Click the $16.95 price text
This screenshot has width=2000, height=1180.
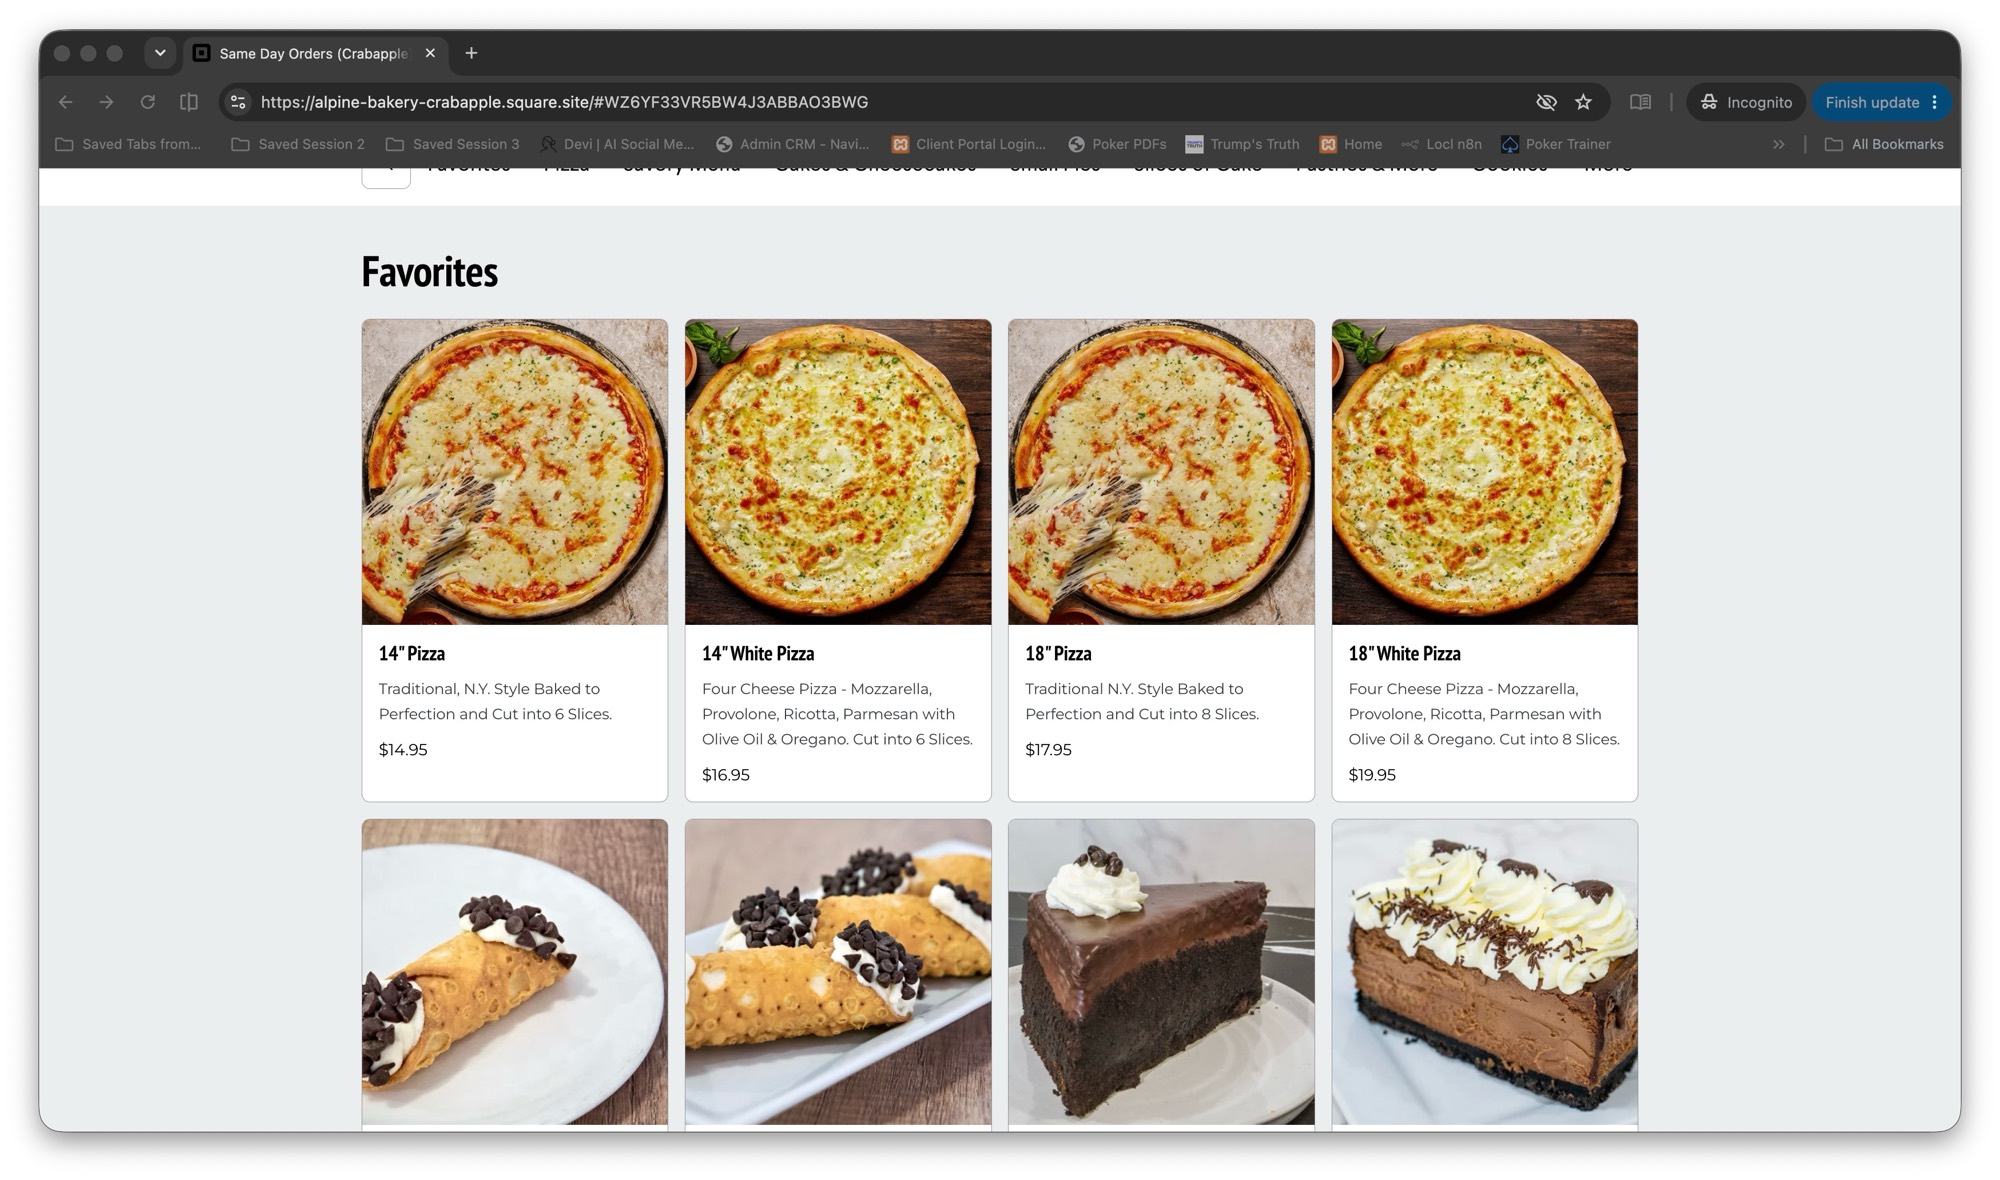pyautogui.click(x=726, y=774)
